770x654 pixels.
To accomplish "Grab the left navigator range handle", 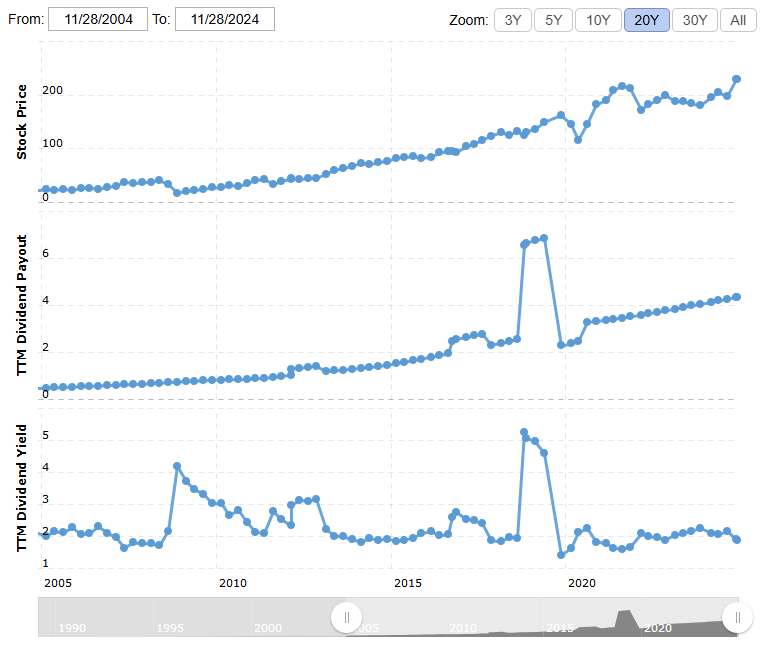I will tap(346, 617).
